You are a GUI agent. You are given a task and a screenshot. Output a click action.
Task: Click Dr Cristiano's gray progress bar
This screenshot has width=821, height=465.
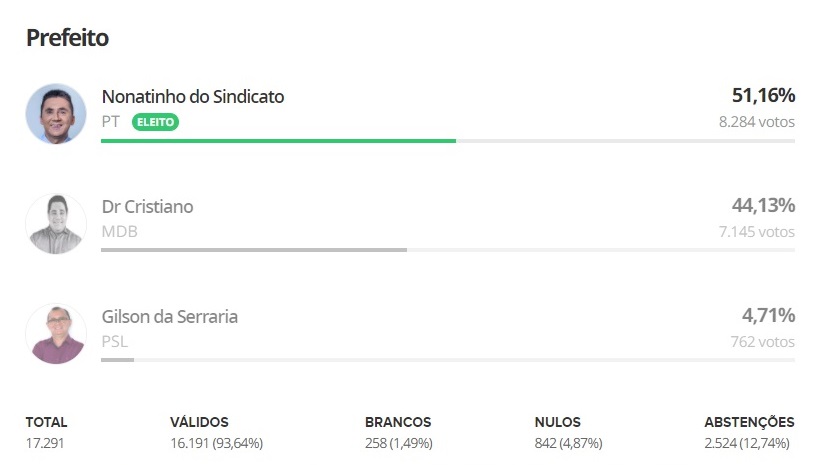[x=254, y=250]
